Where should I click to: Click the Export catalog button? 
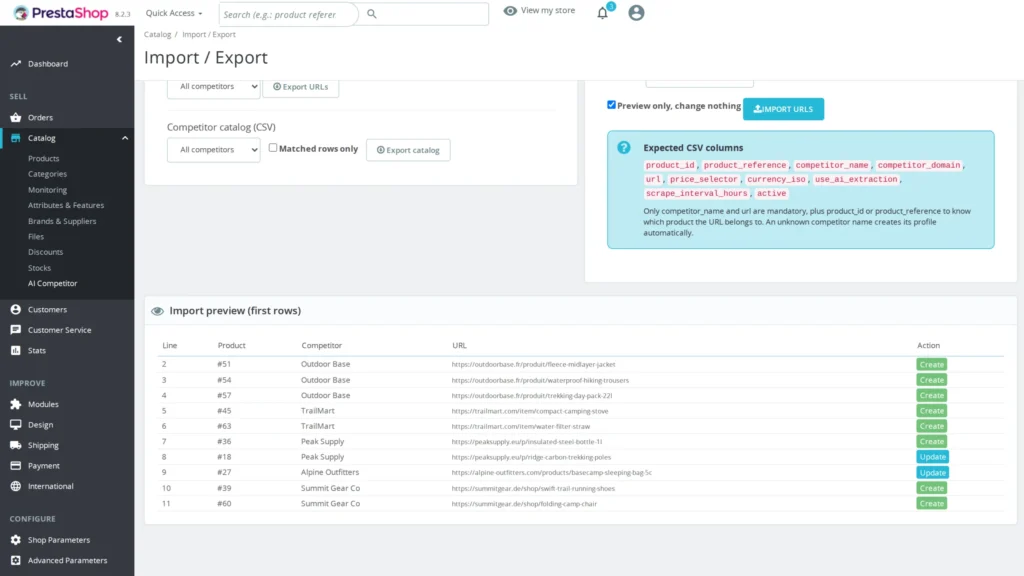(x=408, y=150)
